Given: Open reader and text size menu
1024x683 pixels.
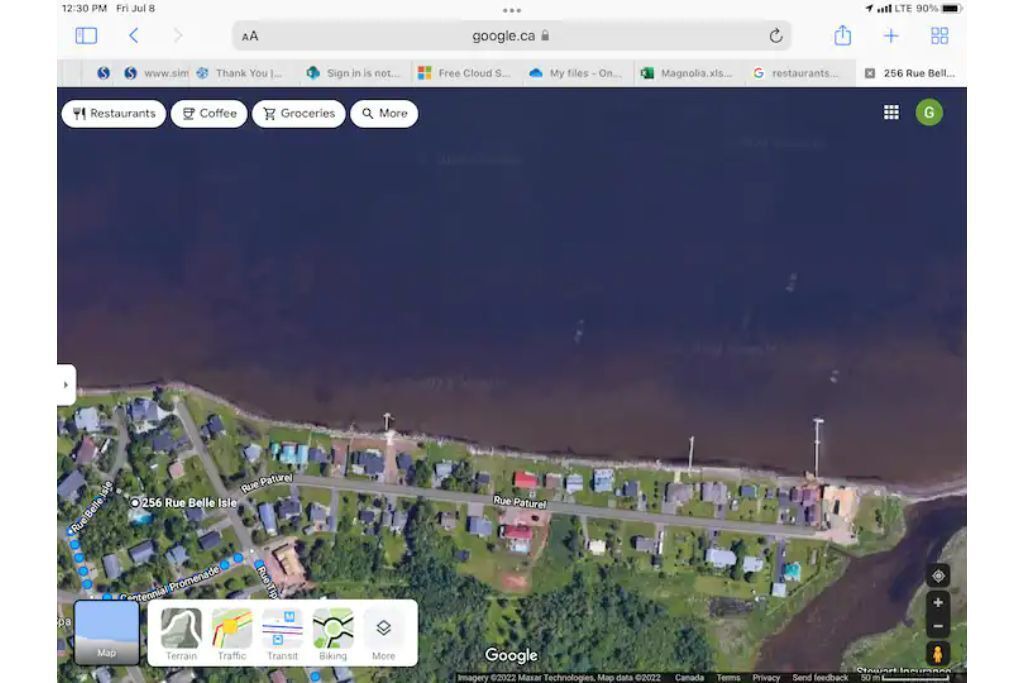Looking at the screenshot, I should point(250,37).
